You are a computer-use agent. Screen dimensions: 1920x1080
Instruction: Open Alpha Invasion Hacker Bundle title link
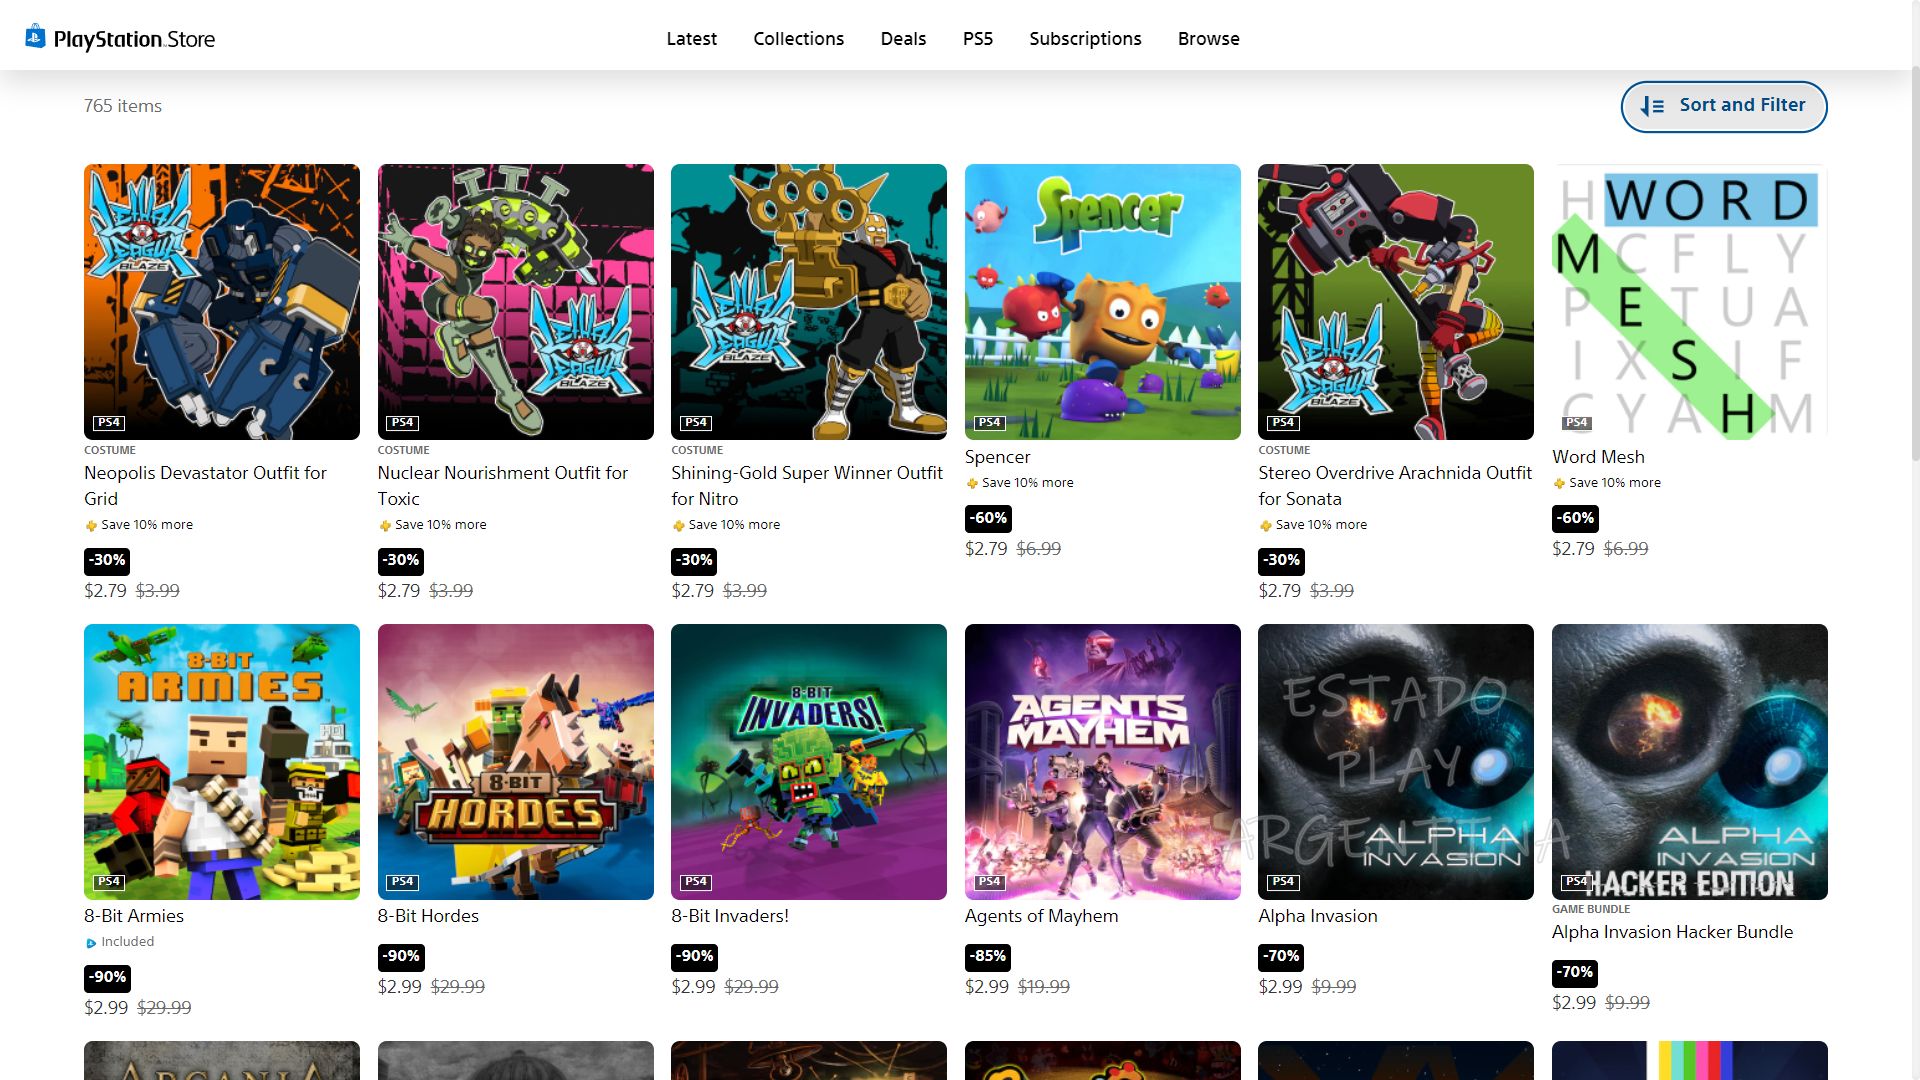tap(1672, 932)
